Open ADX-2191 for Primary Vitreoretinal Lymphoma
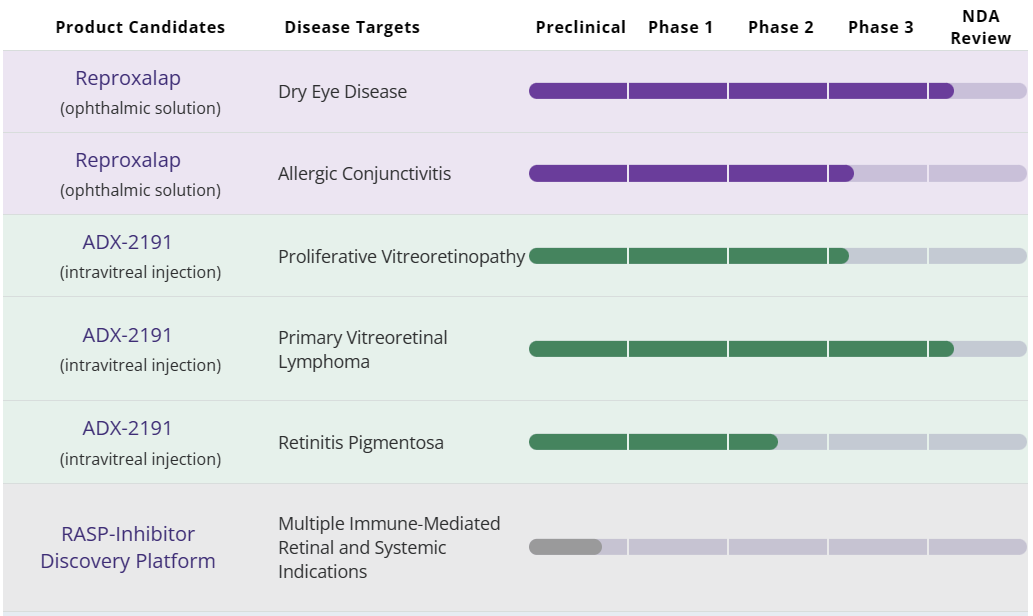The image size is (1033, 616). 128,335
